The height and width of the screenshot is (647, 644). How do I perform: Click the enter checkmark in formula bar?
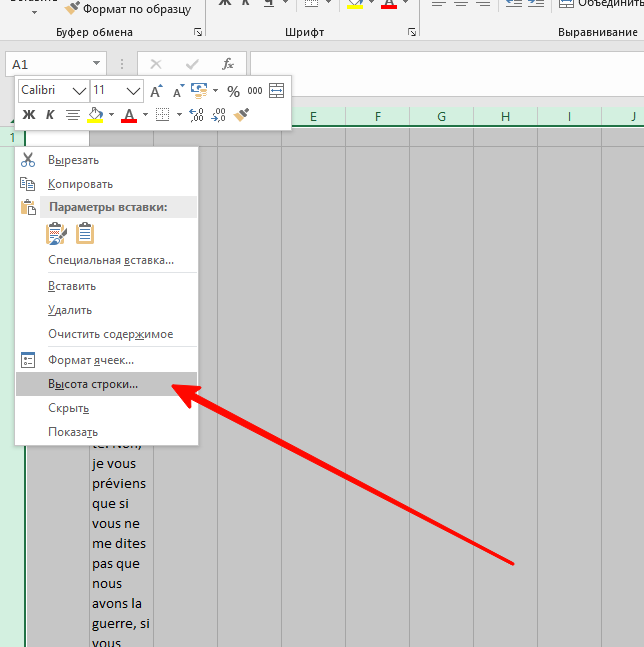click(192, 64)
